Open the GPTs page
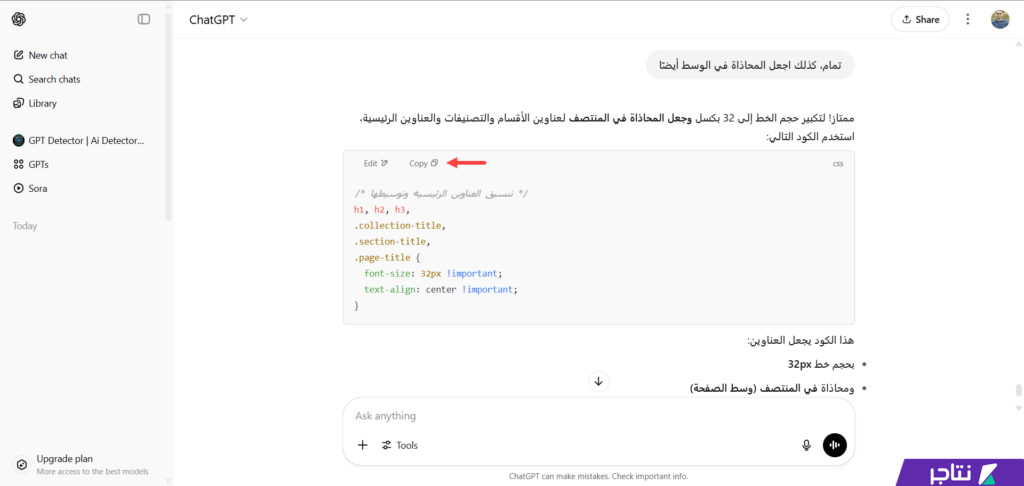 pyautogui.click(x=31, y=165)
